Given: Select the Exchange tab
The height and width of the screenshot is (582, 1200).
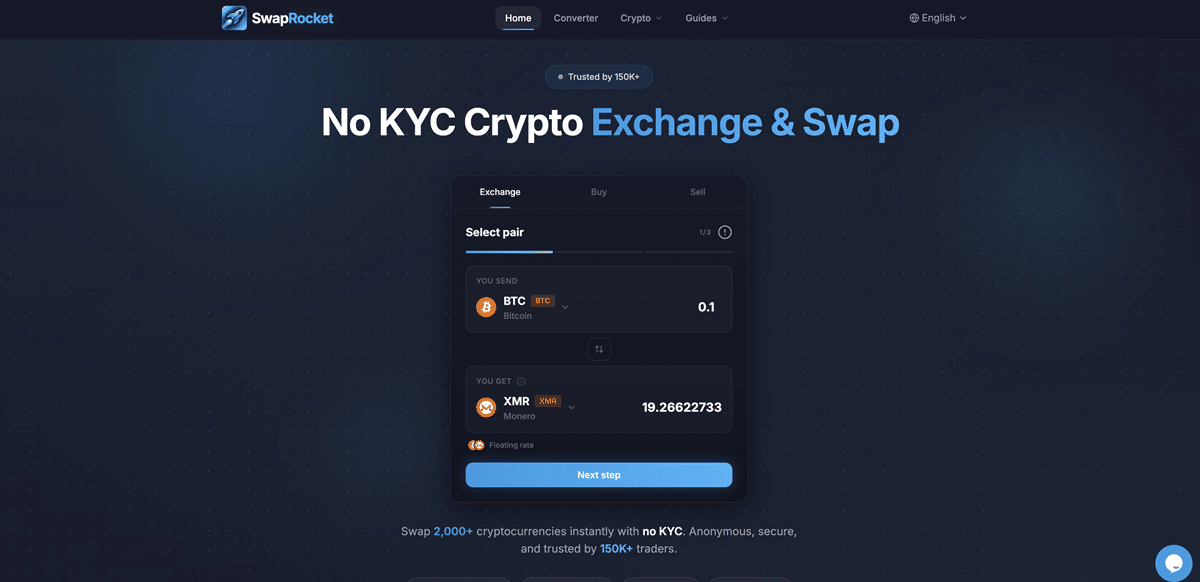Looking at the screenshot, I should pyautogui.click(x=500, y=192).
